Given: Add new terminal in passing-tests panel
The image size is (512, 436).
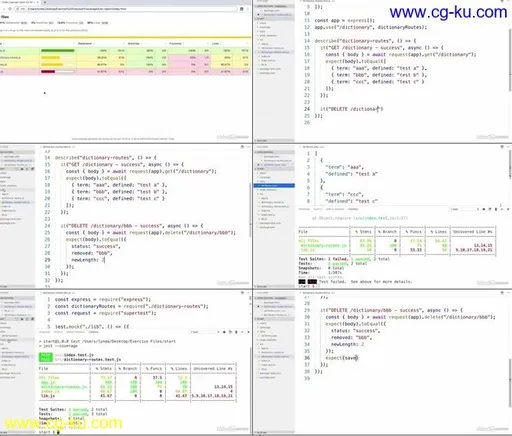Looking at the screenshot, I should point(224,332).
